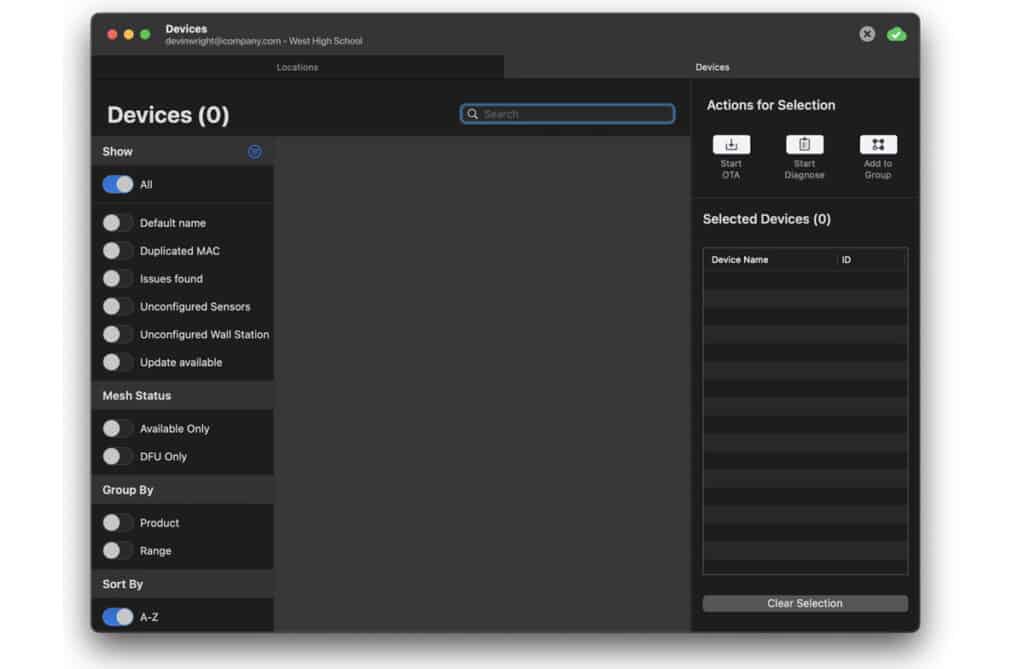Disable the All devices toggle
This screenshot has width=1024, height=669.
click(x=118, y=185)
